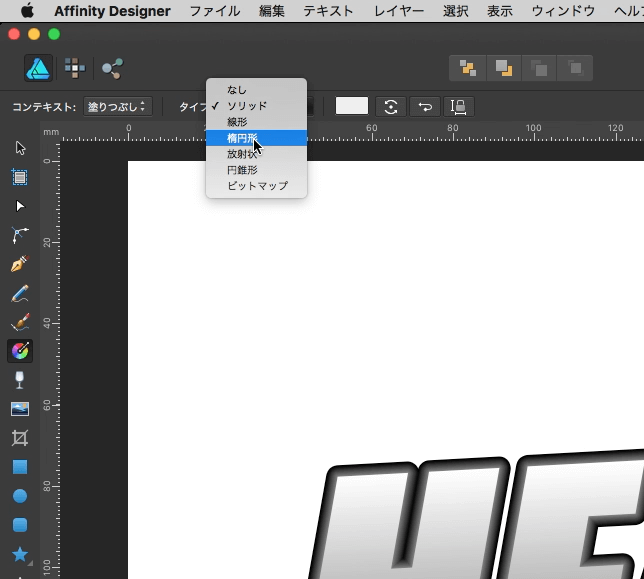Select the Vector Brush tool
Image resolution: width=644 pixels, height=579 pixels.
20,322
